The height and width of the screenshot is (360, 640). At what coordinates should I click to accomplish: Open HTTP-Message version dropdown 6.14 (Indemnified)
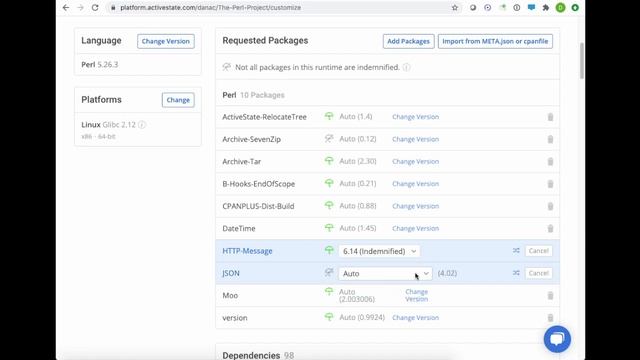point(379,251)
